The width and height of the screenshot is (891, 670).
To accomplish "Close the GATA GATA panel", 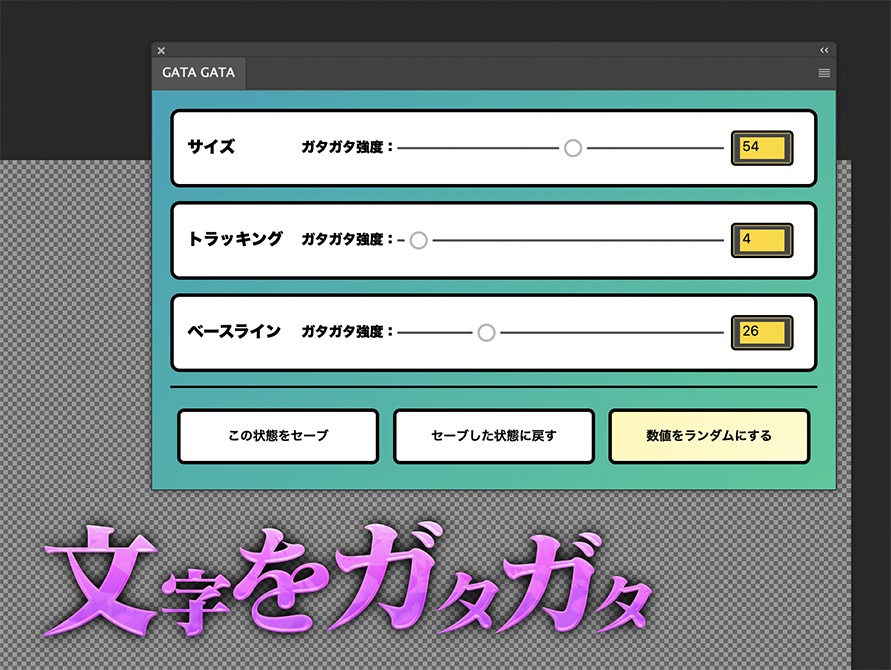I will (x=160, y=50).
